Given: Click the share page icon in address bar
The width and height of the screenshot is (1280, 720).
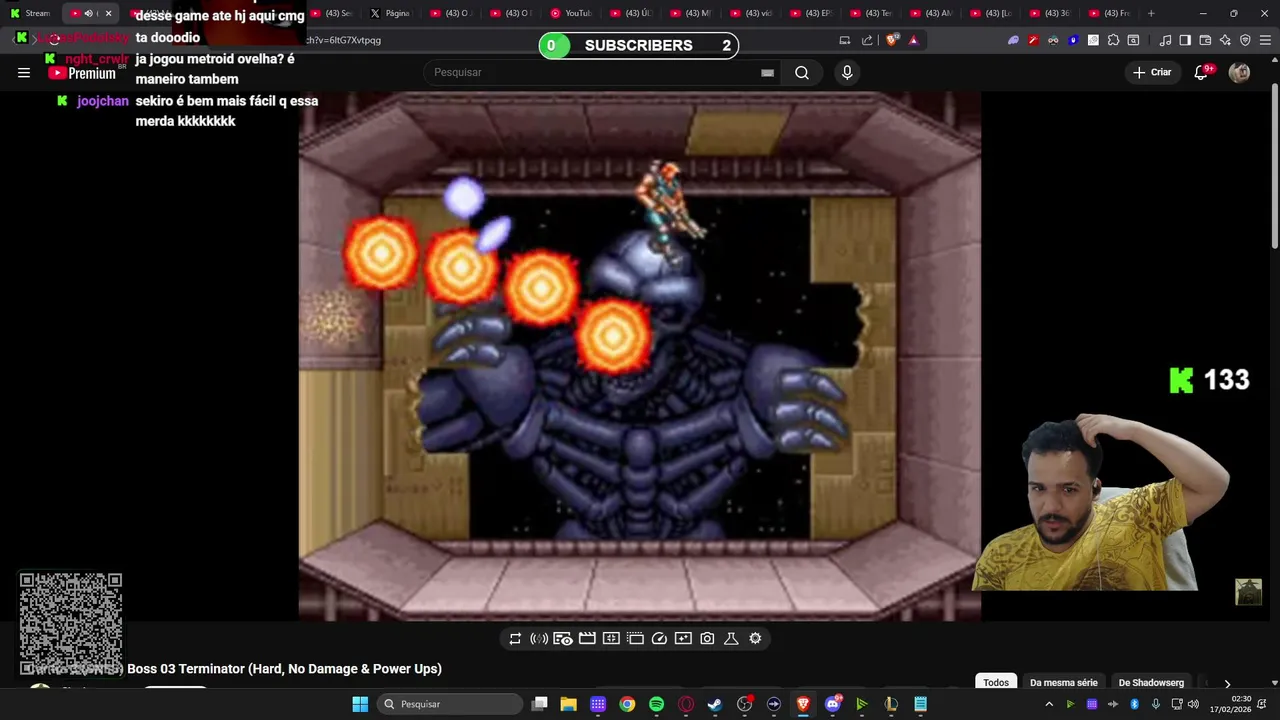Looking at the screenshot, I should [867, 40].
